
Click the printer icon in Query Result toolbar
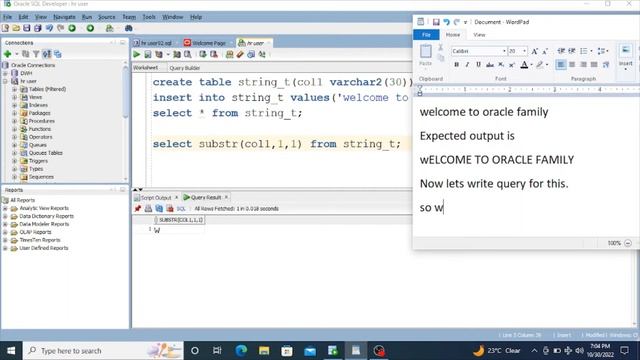point(148,209)
